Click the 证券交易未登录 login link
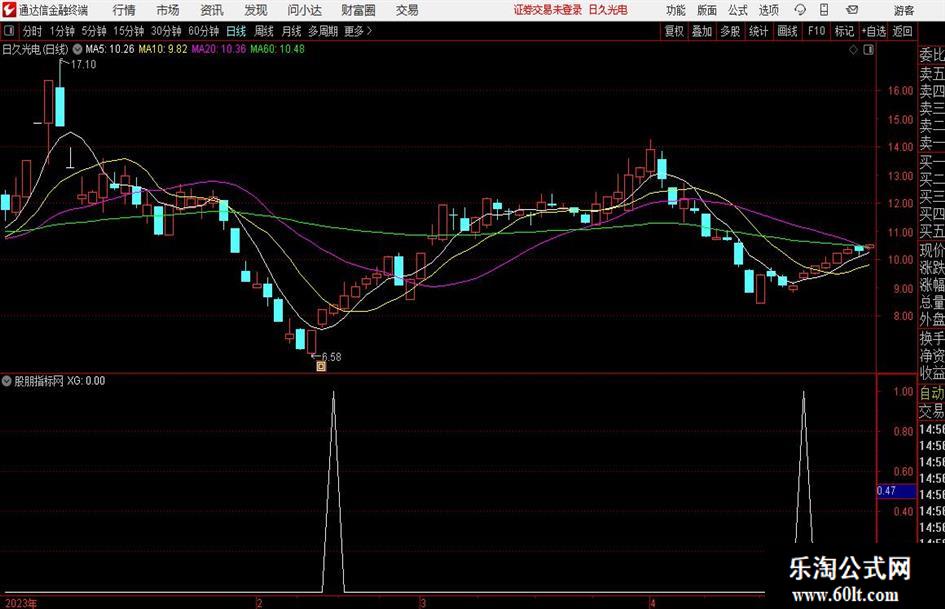Image resolution: width=945 pixels, height=609 pixels. tap(547, 10)
